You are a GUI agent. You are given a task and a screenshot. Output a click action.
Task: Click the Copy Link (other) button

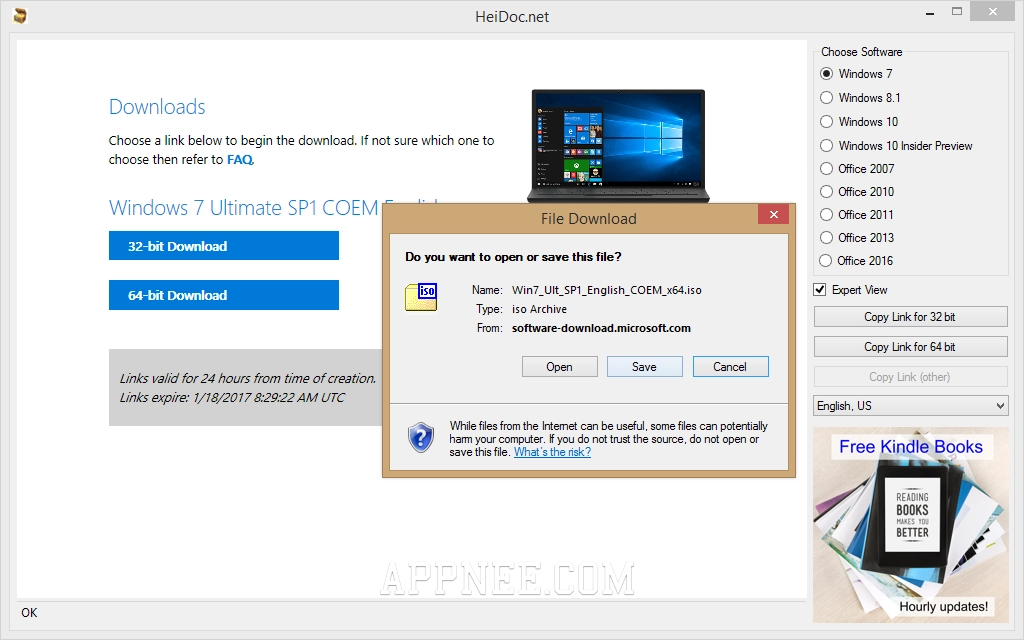(x=910, y=377)
